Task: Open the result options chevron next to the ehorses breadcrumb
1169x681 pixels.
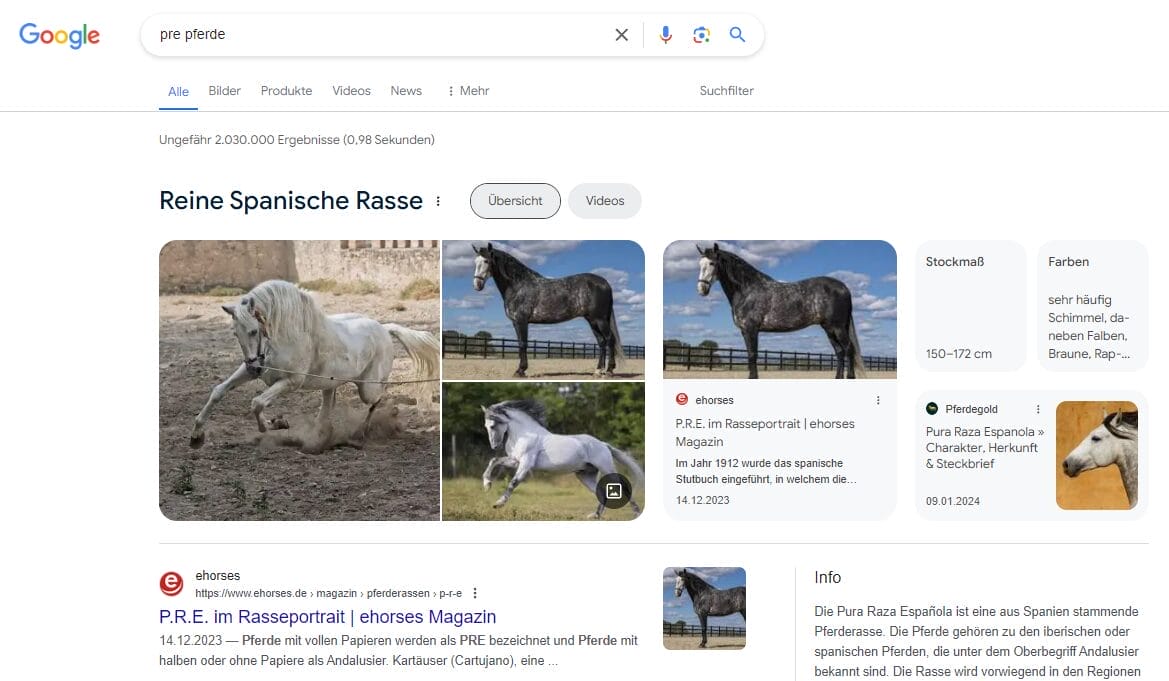Action: (x=475, y=593)
